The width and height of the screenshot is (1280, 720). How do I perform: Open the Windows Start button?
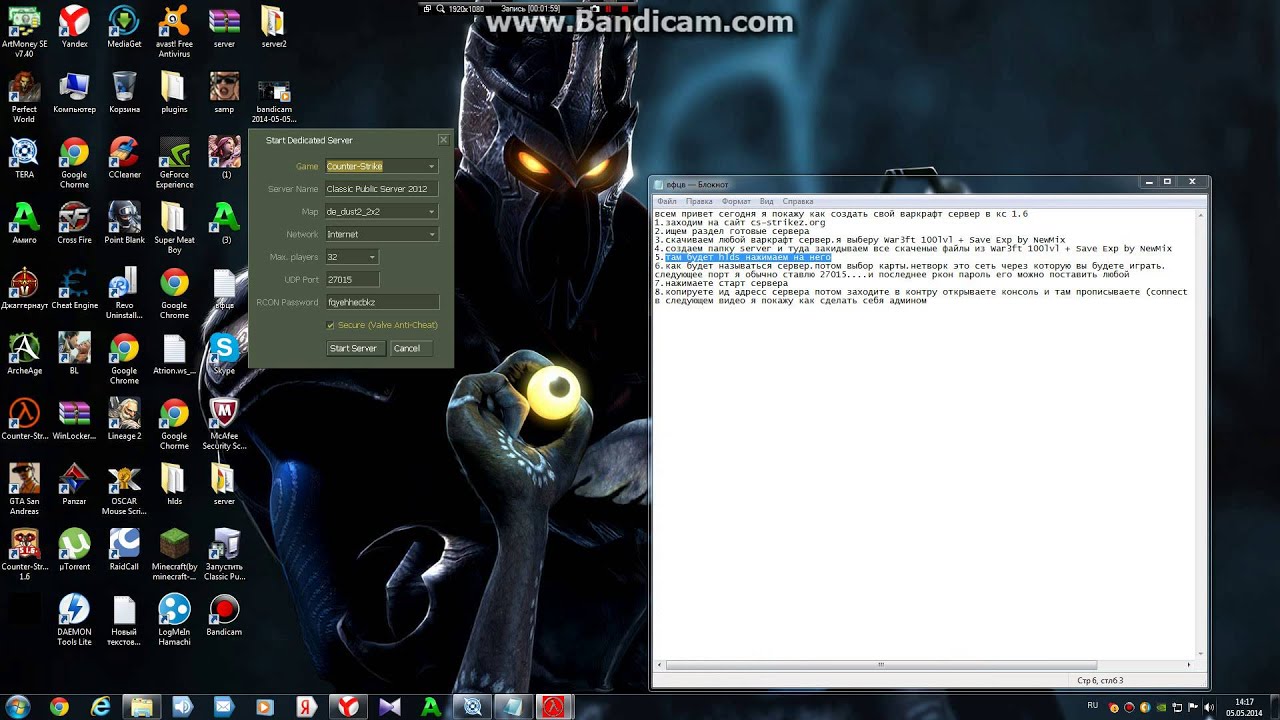tap(17, 706)
